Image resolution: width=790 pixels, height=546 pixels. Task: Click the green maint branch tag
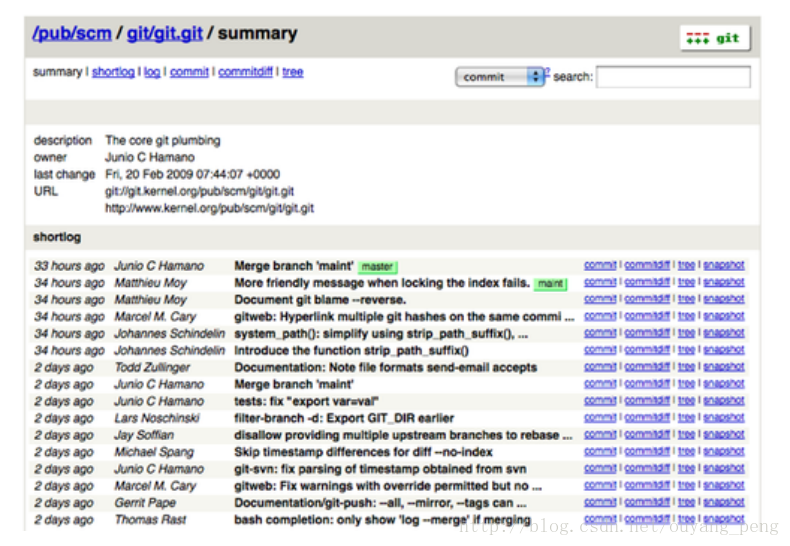pyautogui.click(x=550, y=284)
